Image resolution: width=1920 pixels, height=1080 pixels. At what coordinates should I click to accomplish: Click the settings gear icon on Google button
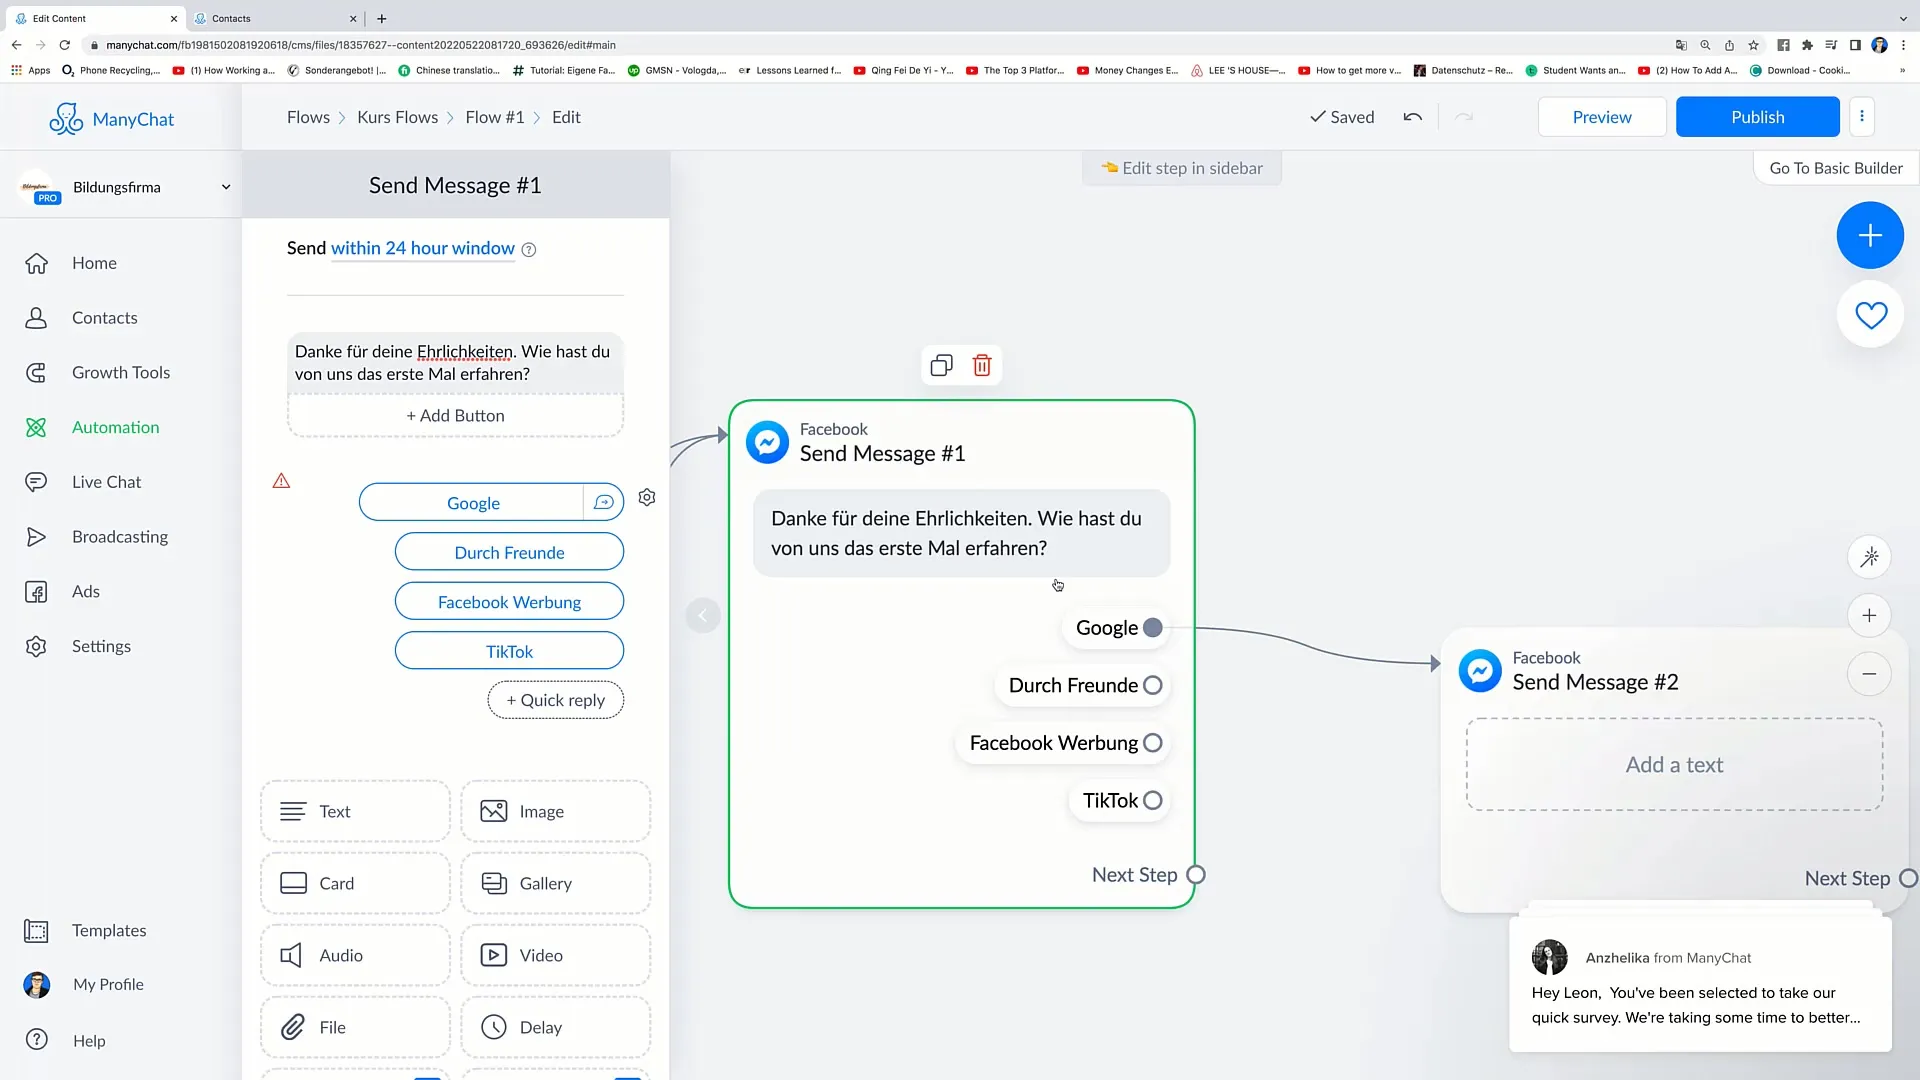(647, 498)
